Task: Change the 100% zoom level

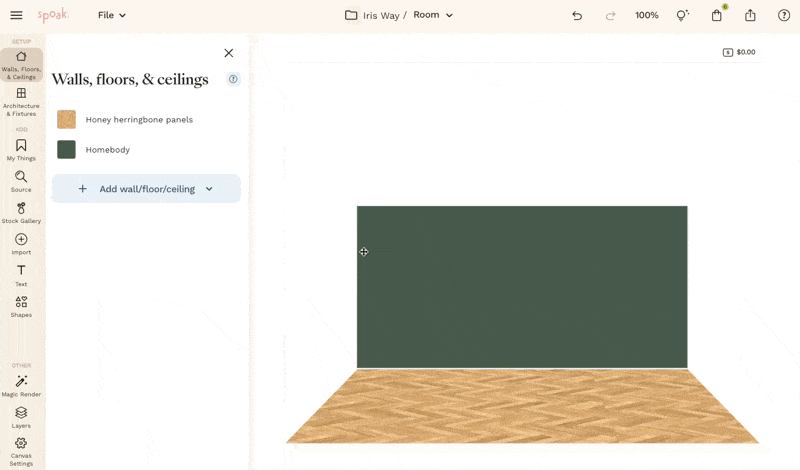Action: pos(646,15)
